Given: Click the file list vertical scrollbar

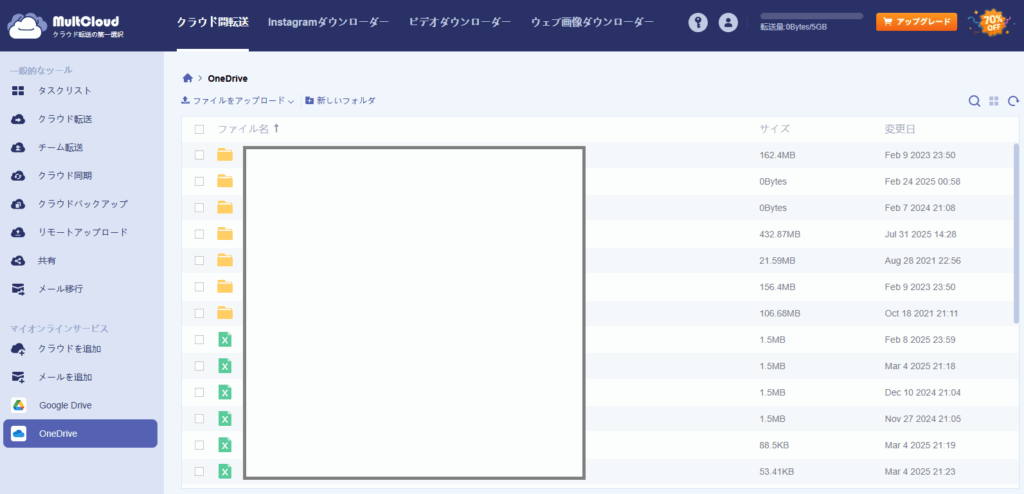Looking at the screenshot, I should pos(1016,230).
